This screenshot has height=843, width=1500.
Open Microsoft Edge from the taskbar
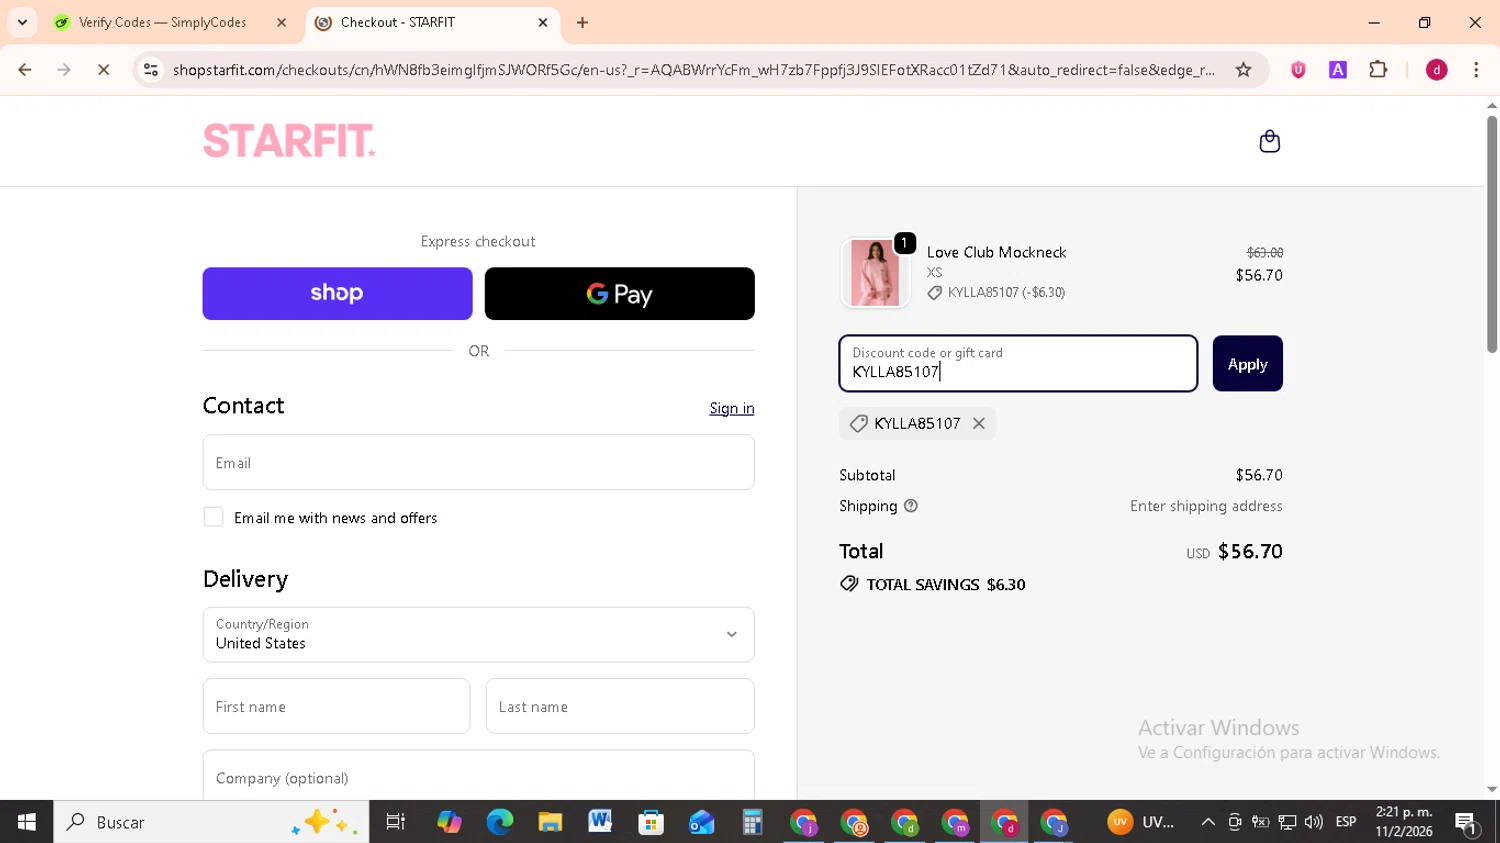pos(499,822)
